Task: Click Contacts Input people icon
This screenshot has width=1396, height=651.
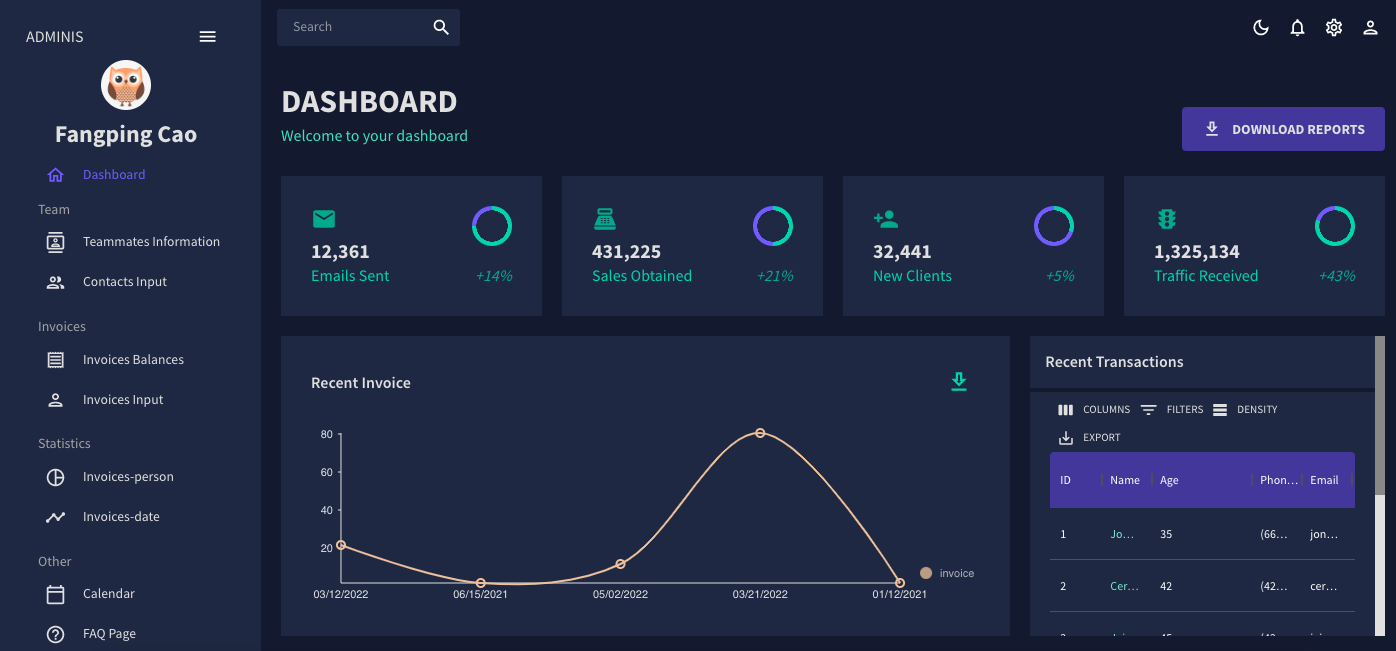Action: tap(56, 282)
